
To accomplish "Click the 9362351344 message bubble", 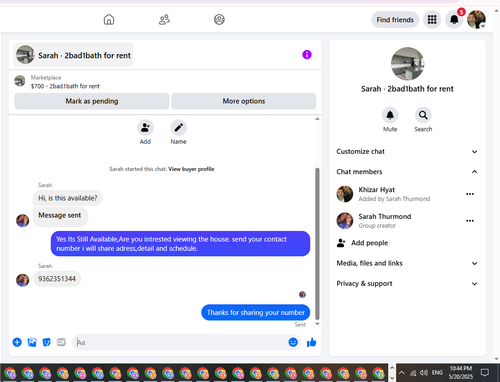I will pyautogui.click(x=57, y=279).
